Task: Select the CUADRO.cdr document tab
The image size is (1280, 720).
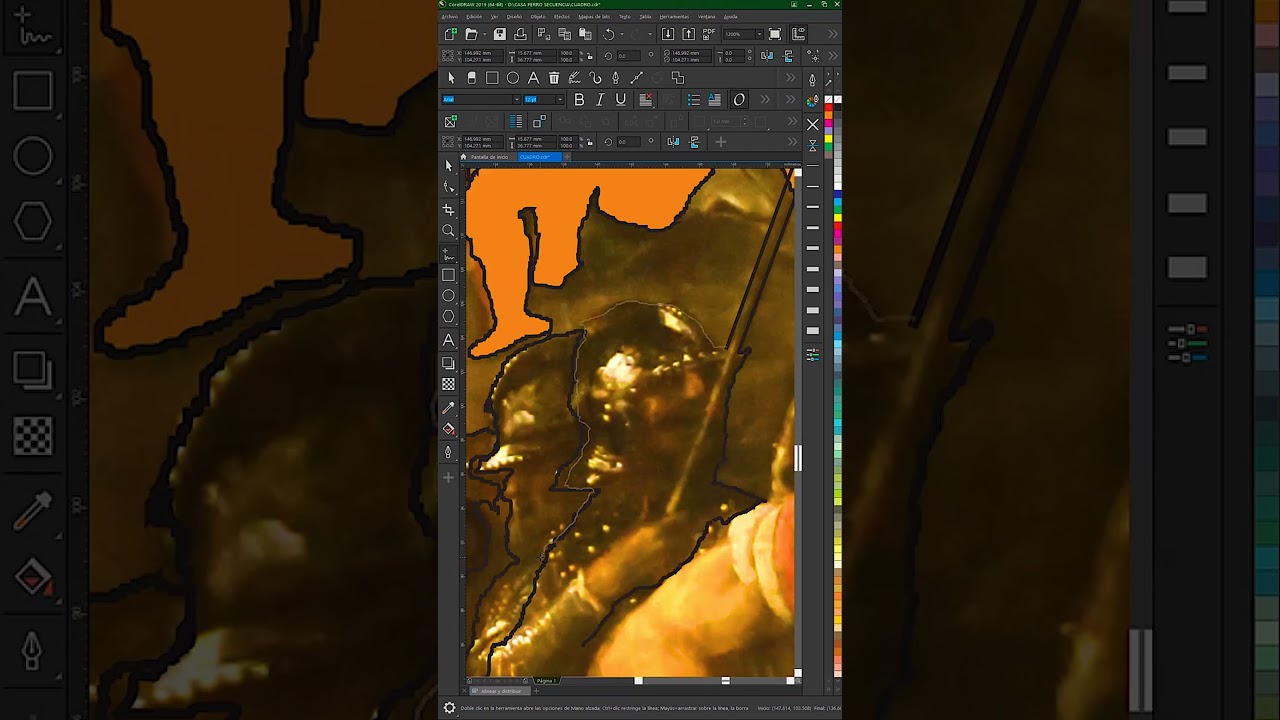Action: click(x=540, y=157)
